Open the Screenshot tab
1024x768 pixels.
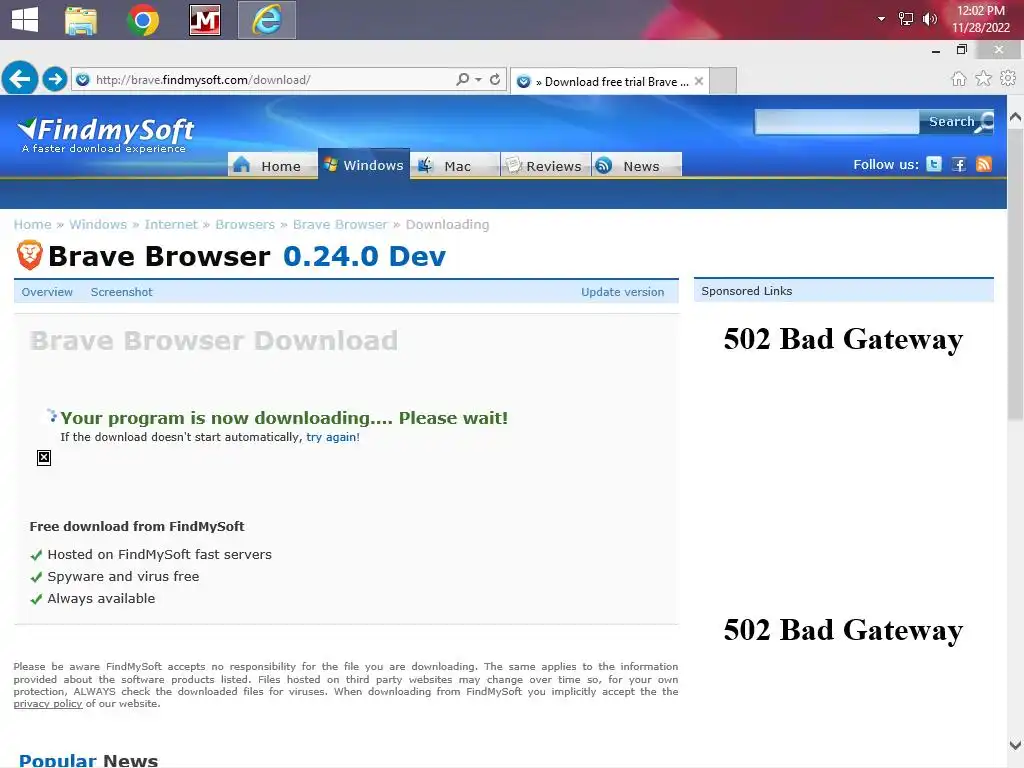coord(121,292)
